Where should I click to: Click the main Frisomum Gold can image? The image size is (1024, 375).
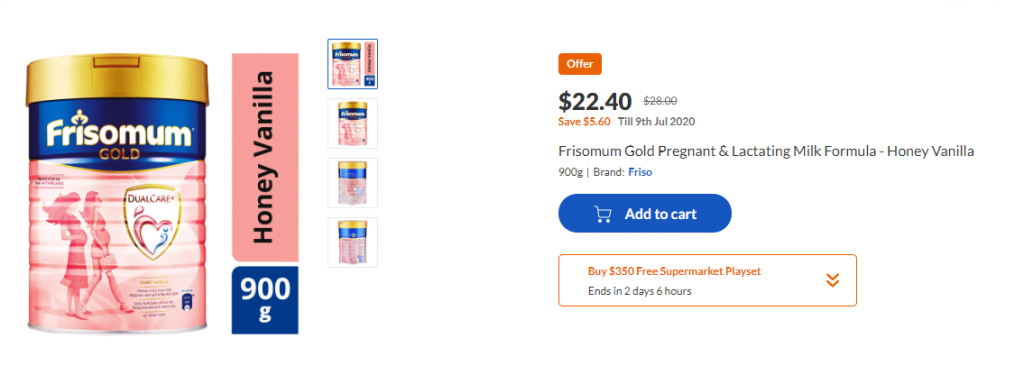coord(118,195)
